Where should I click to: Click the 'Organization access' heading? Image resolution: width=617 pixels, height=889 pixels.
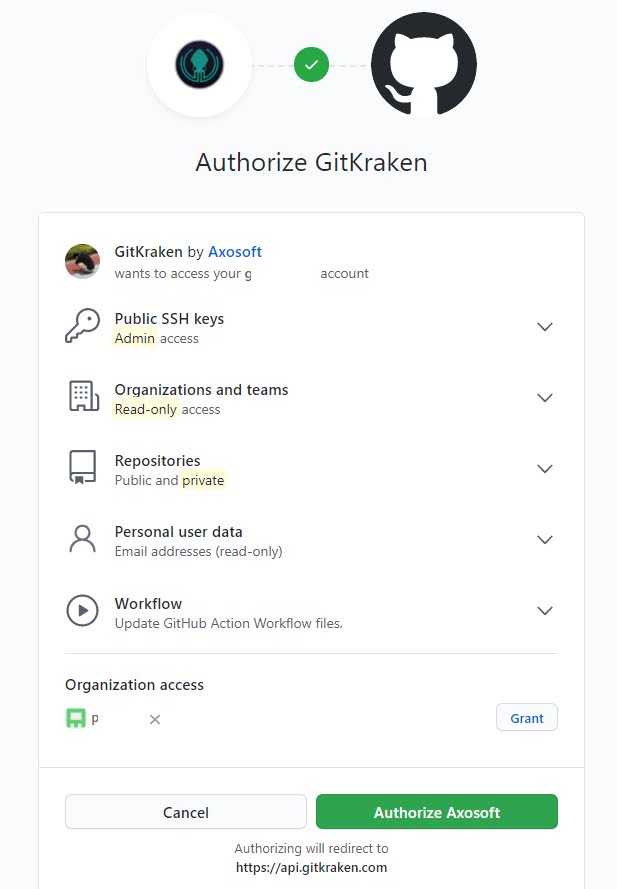pyautogui.click(x=134, y=685)
